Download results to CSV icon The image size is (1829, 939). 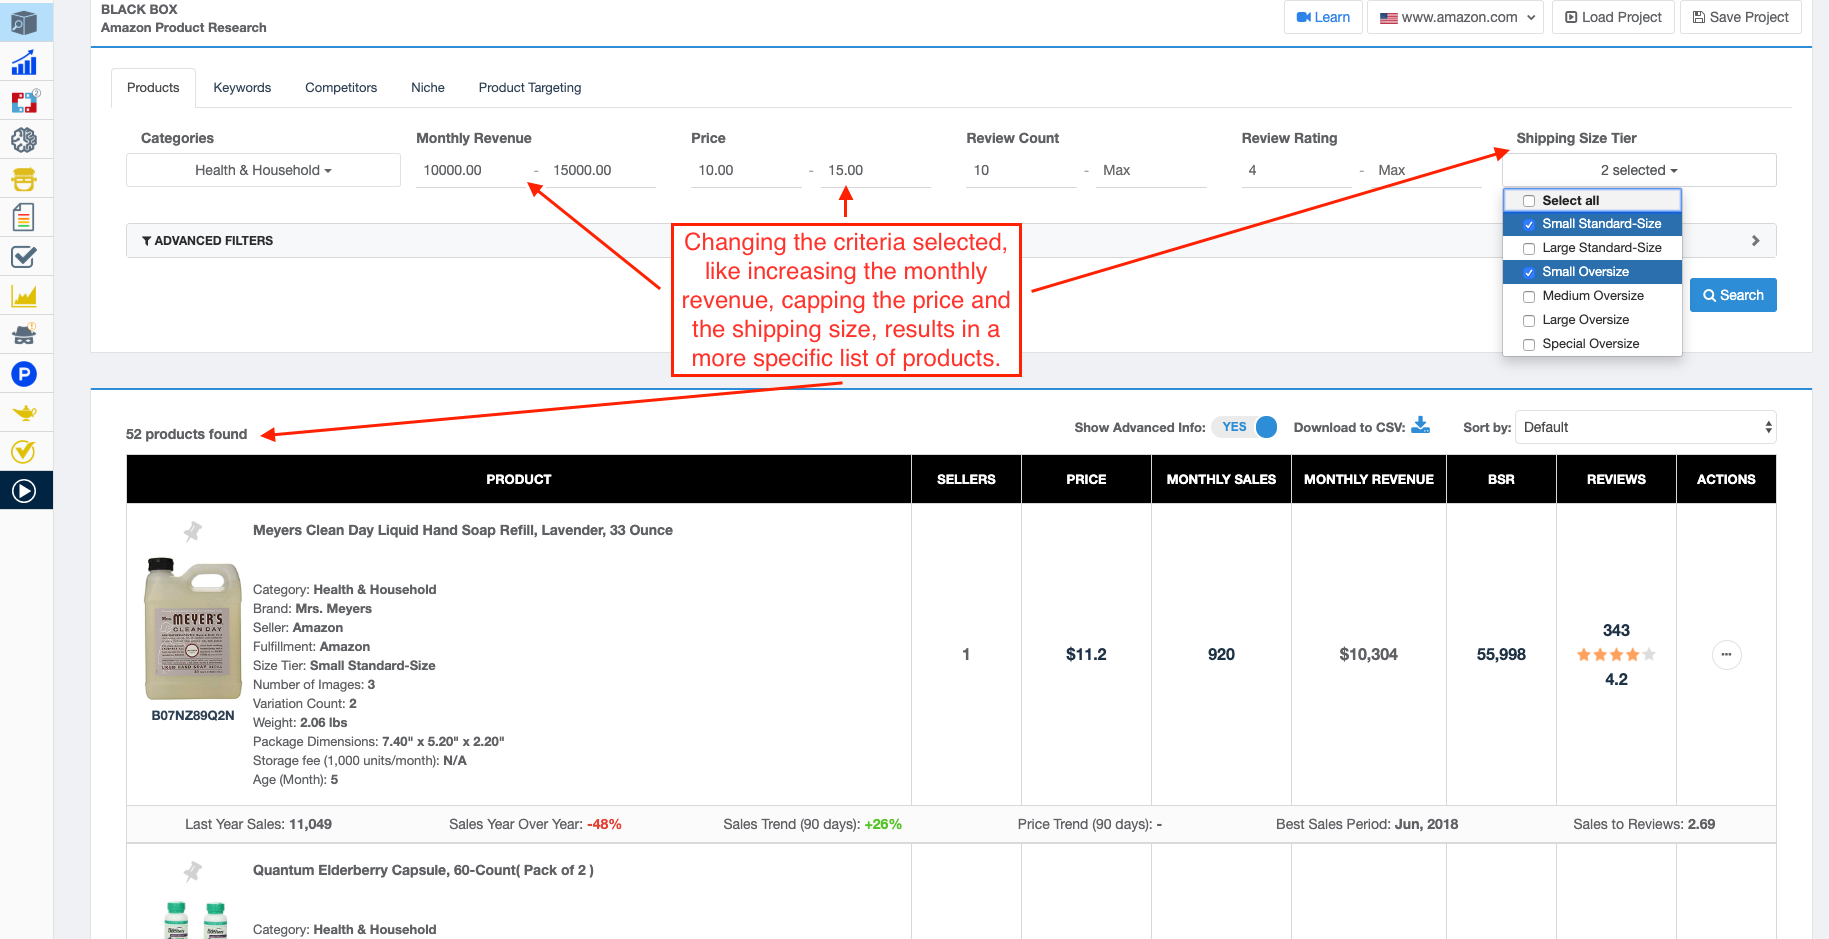pyautogui.click(x=1420, y=426)
